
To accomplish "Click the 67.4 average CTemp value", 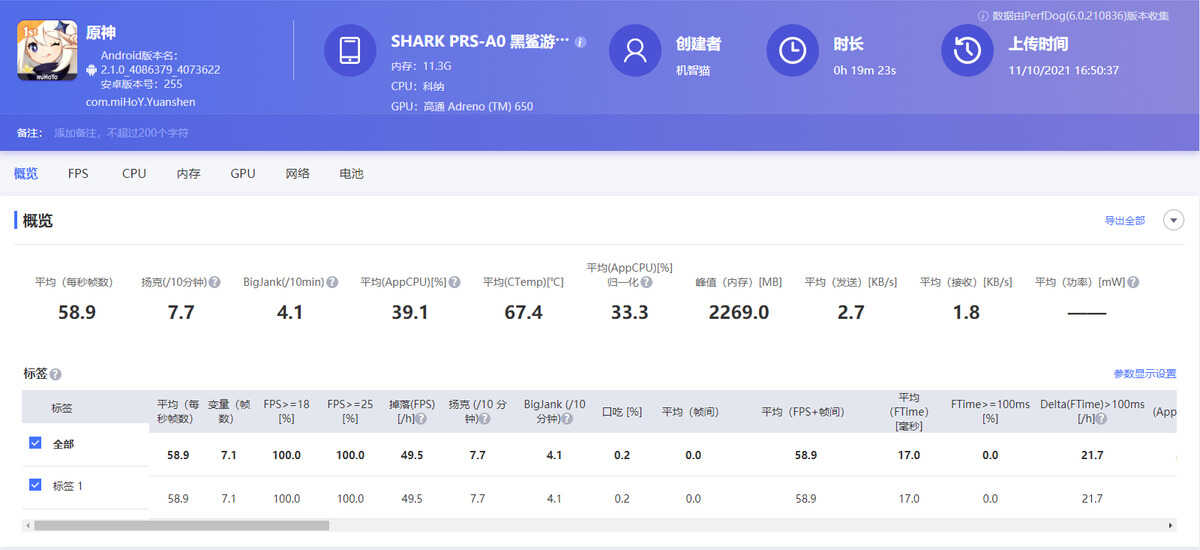I will [x=523, y=312].
